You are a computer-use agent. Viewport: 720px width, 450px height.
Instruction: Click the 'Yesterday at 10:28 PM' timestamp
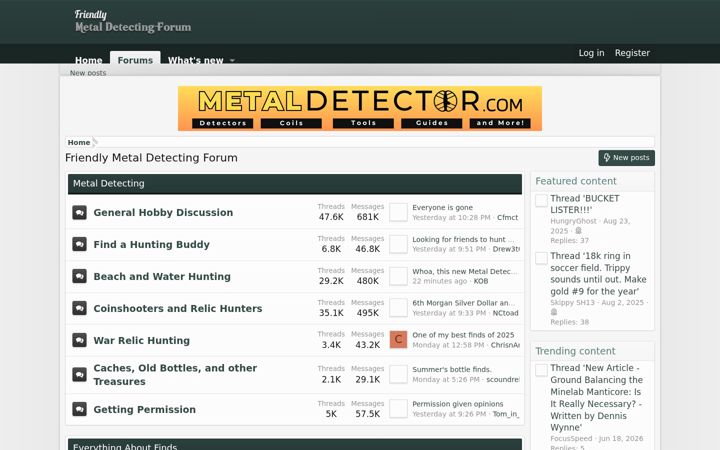click(451, 218)
